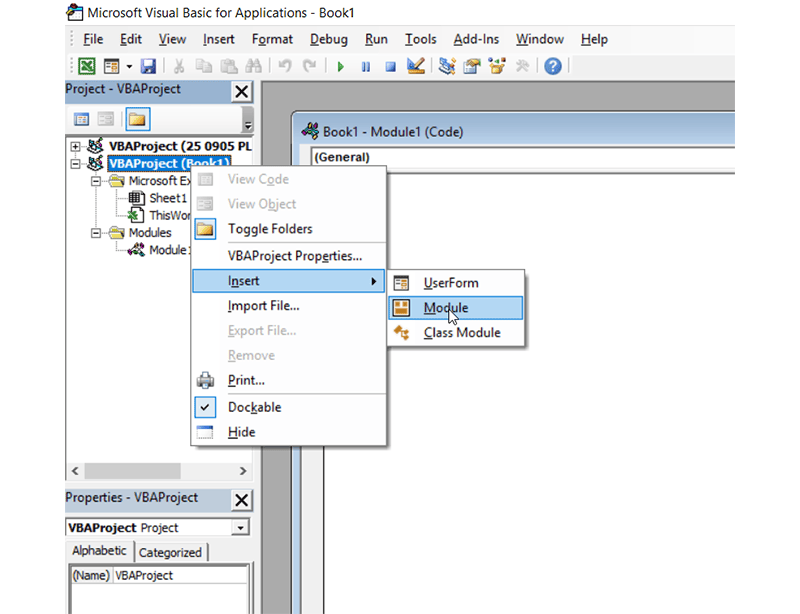This screenshot has width=800, height=614.
Task: Choose Hide in the context menu
Action: coord(288,432)
